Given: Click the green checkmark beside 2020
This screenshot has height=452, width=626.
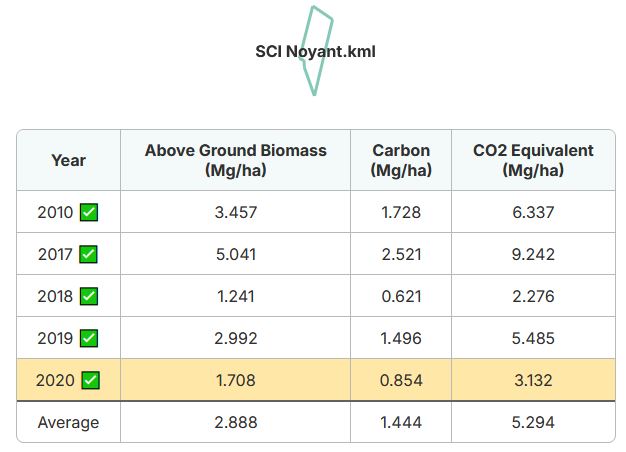Looking at the screenshot, I should pos(91,380).
